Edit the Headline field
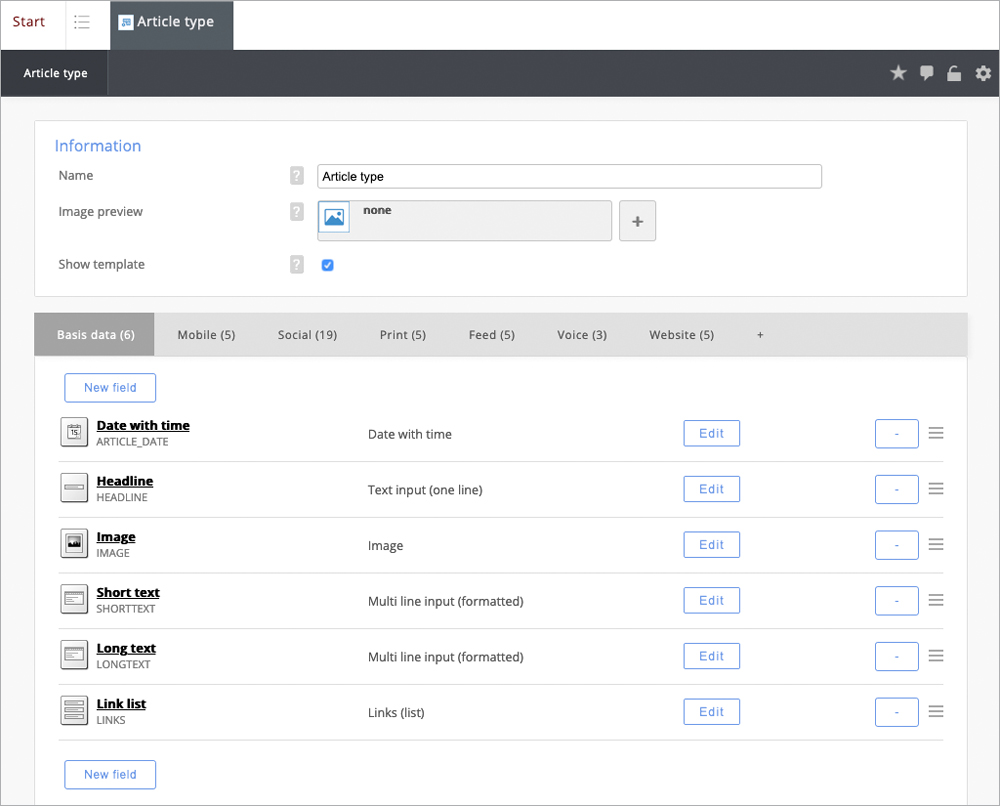This screenshot has width=1000, height=806. [x=711, y=489]
